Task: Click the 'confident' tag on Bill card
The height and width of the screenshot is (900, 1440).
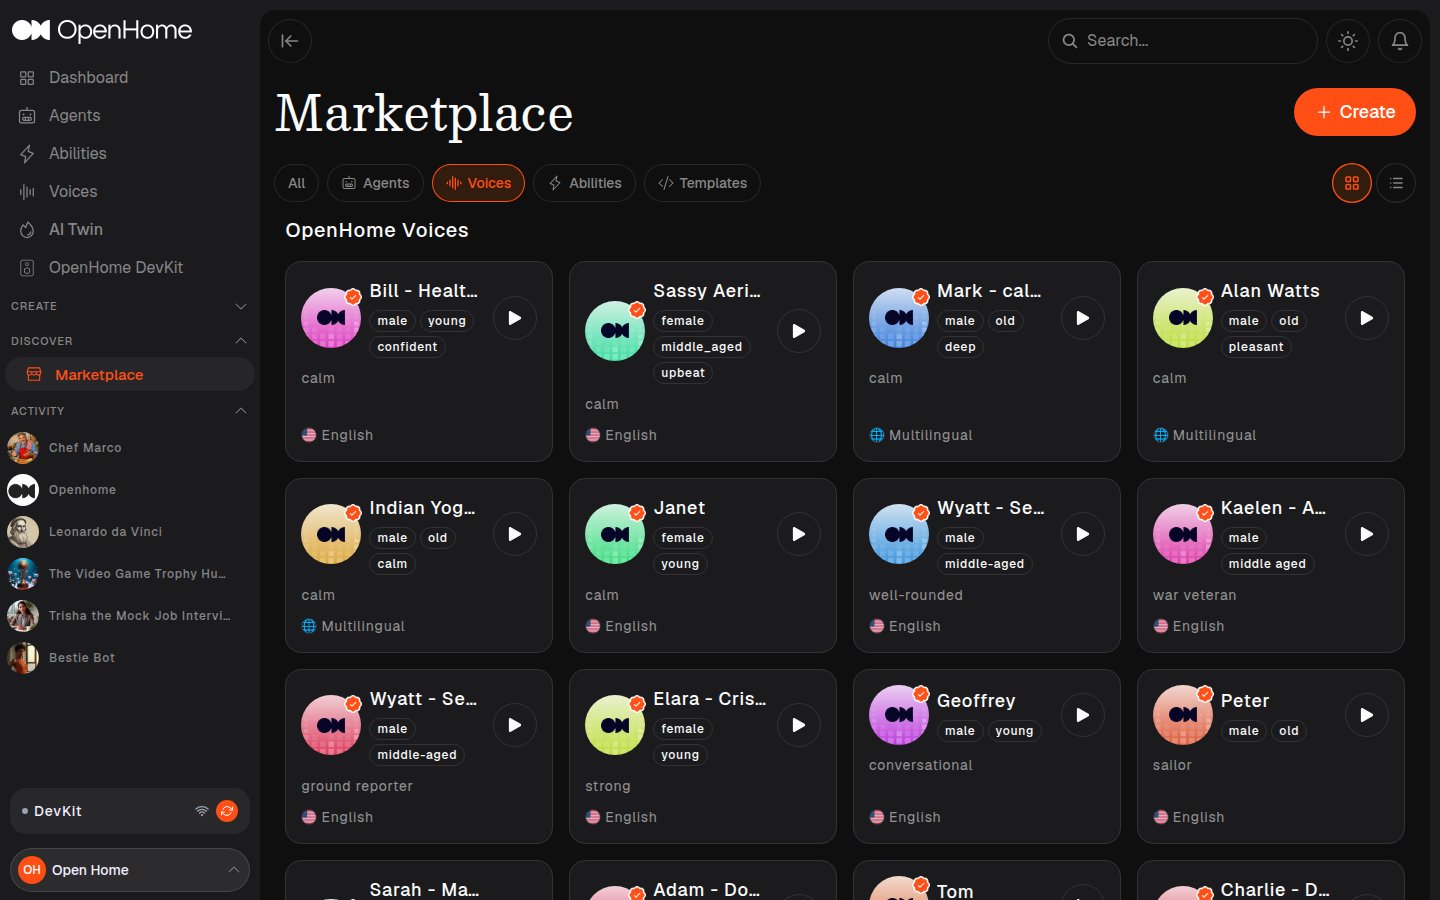Action: [407, 347]
